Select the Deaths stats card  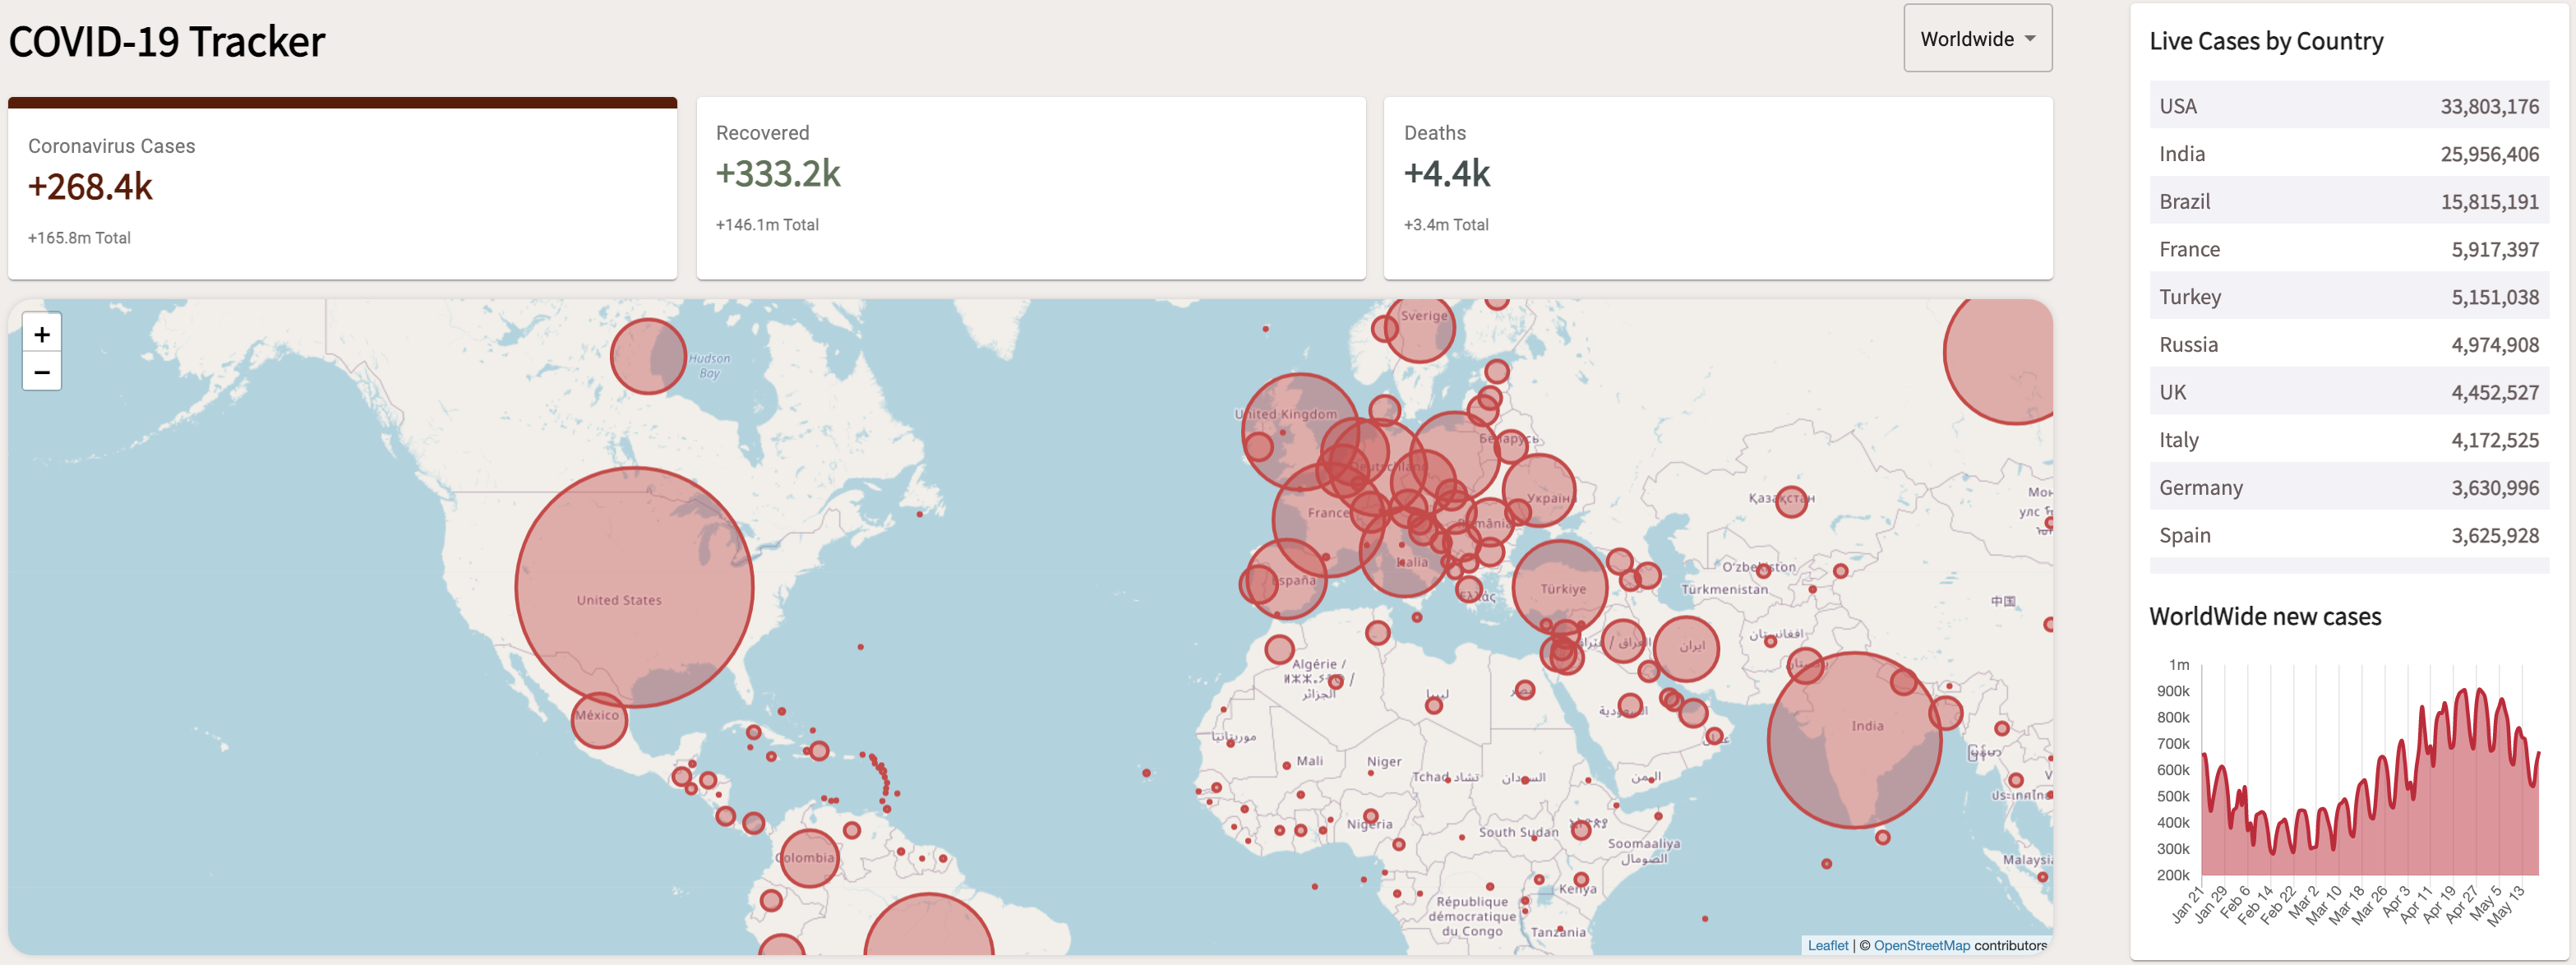tap(1717, 188)
